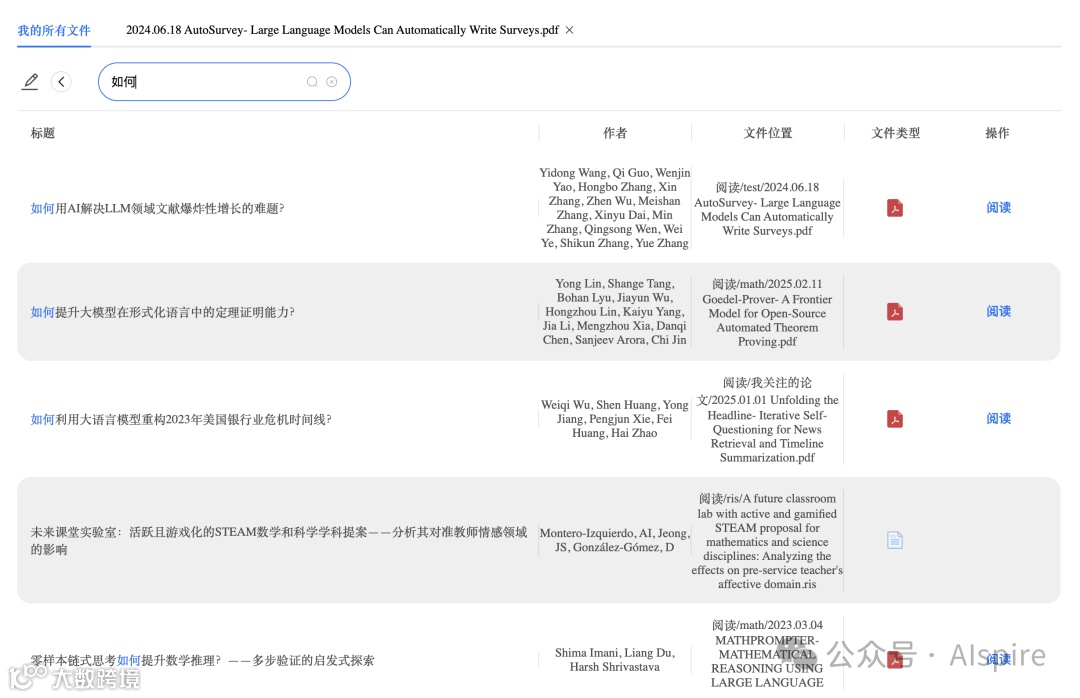Close the AutoSurvey pdf tab
The image size is (1080, 698).
[569, 30]
